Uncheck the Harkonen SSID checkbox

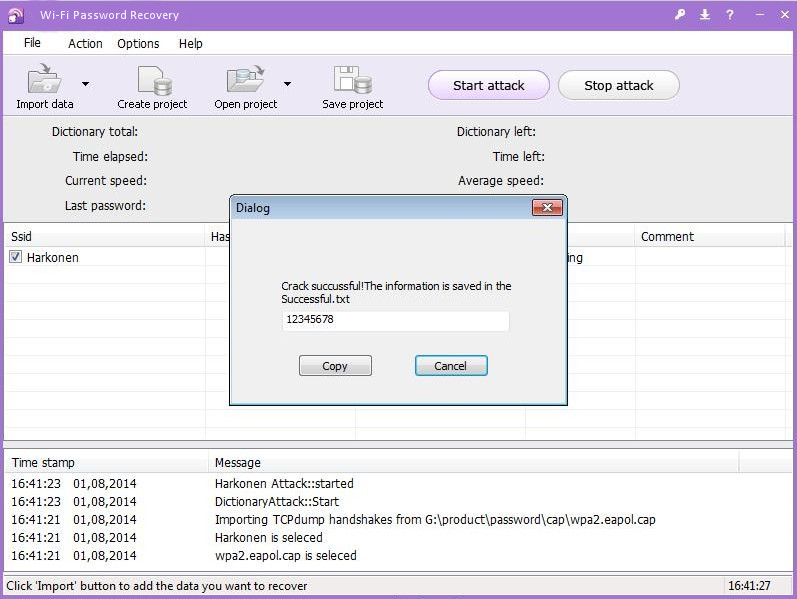pos(16,258)
